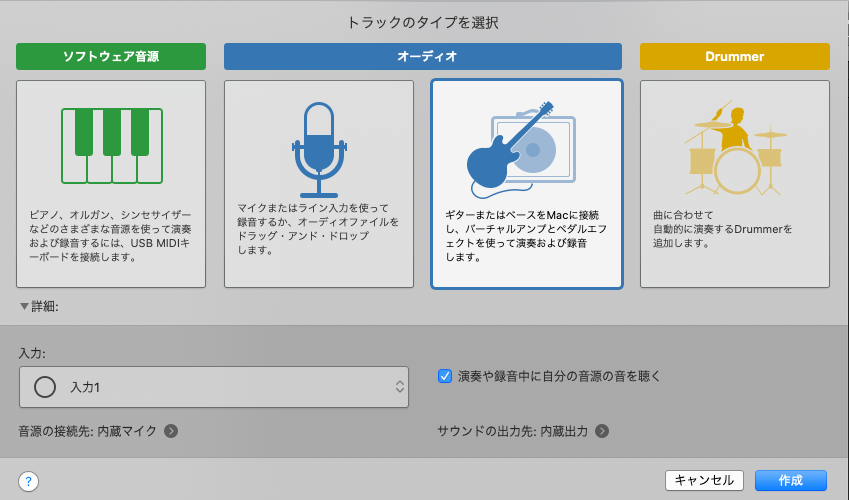This screenshot has height=500, width=849.
Task: Click the ソフトウェア音源 header
Action: pos(111,56)
